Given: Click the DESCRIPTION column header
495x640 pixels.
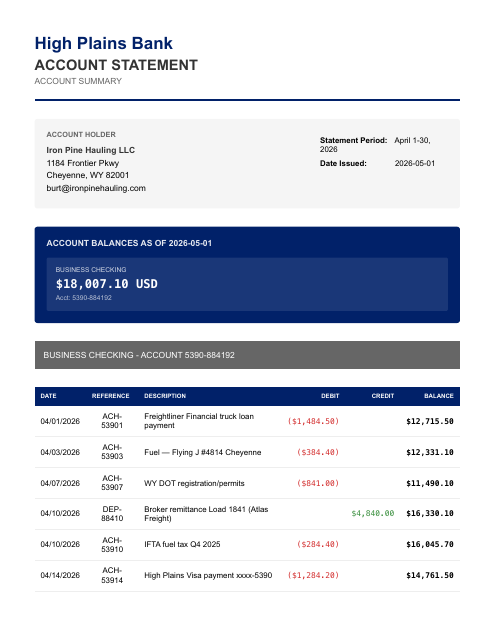Looking at the screenshot, I should tap(165, 396).
